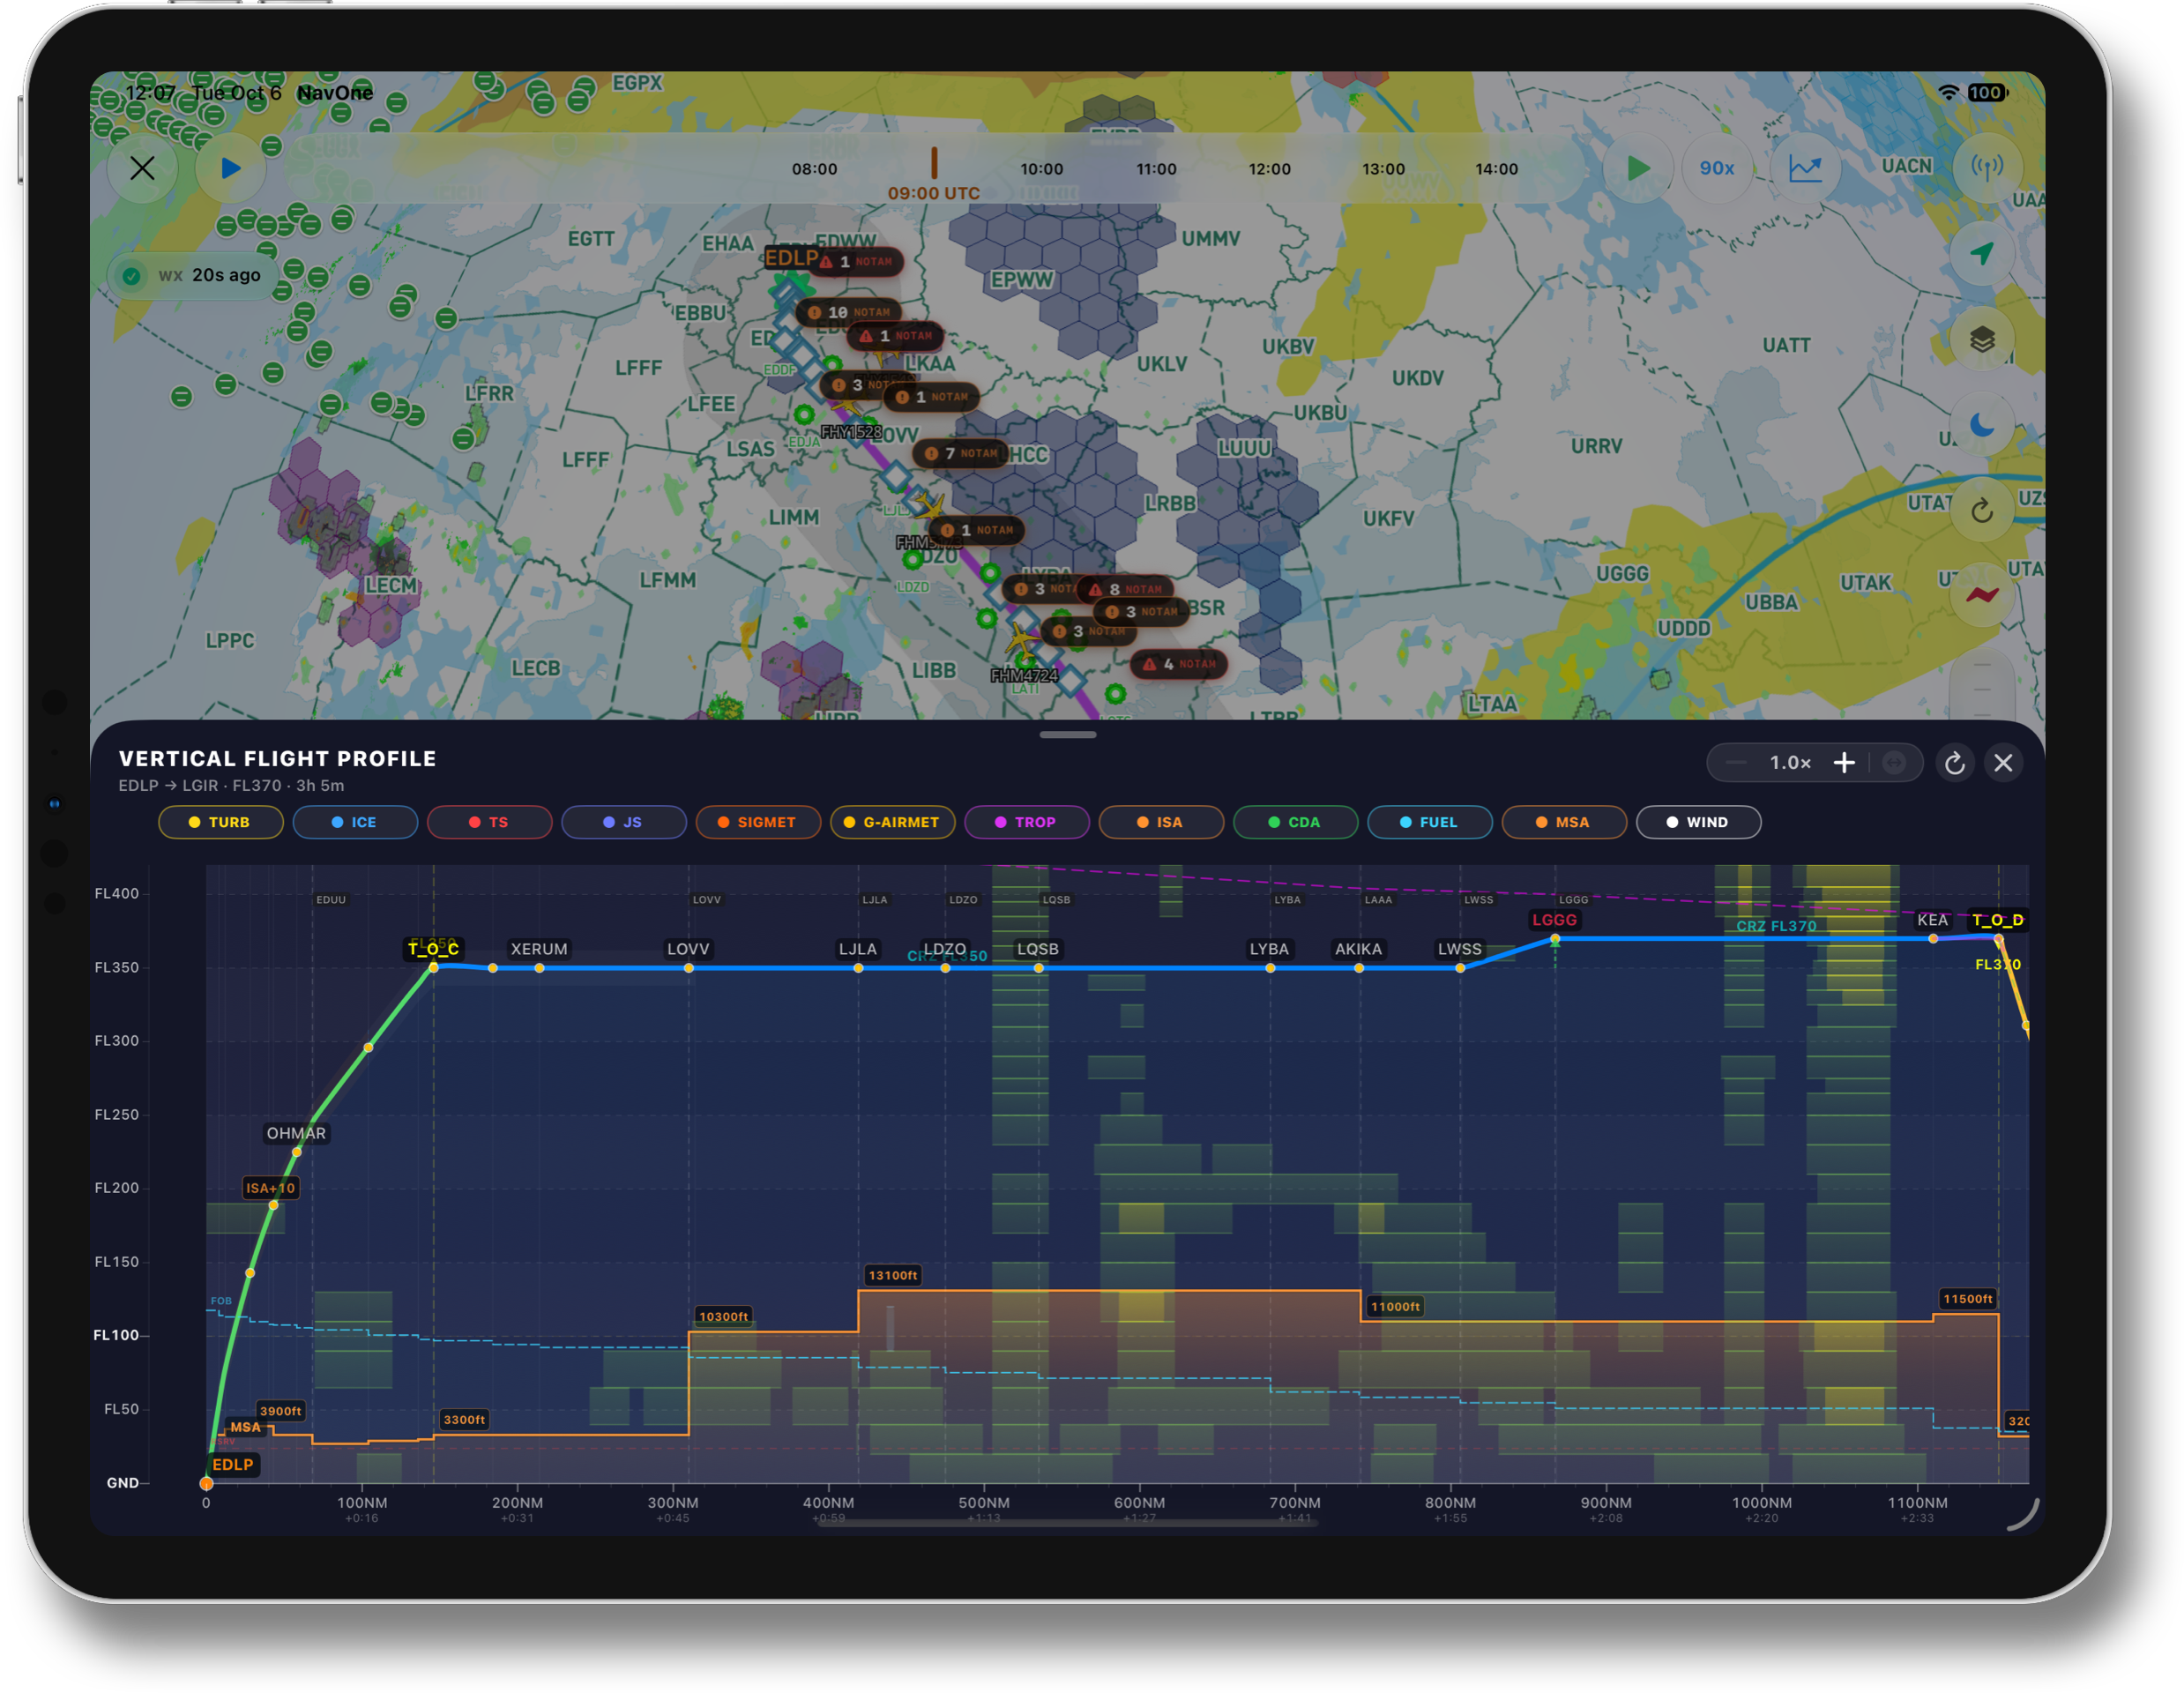
Task: Toggle the ISA overlay chip
Action: 1161,822
